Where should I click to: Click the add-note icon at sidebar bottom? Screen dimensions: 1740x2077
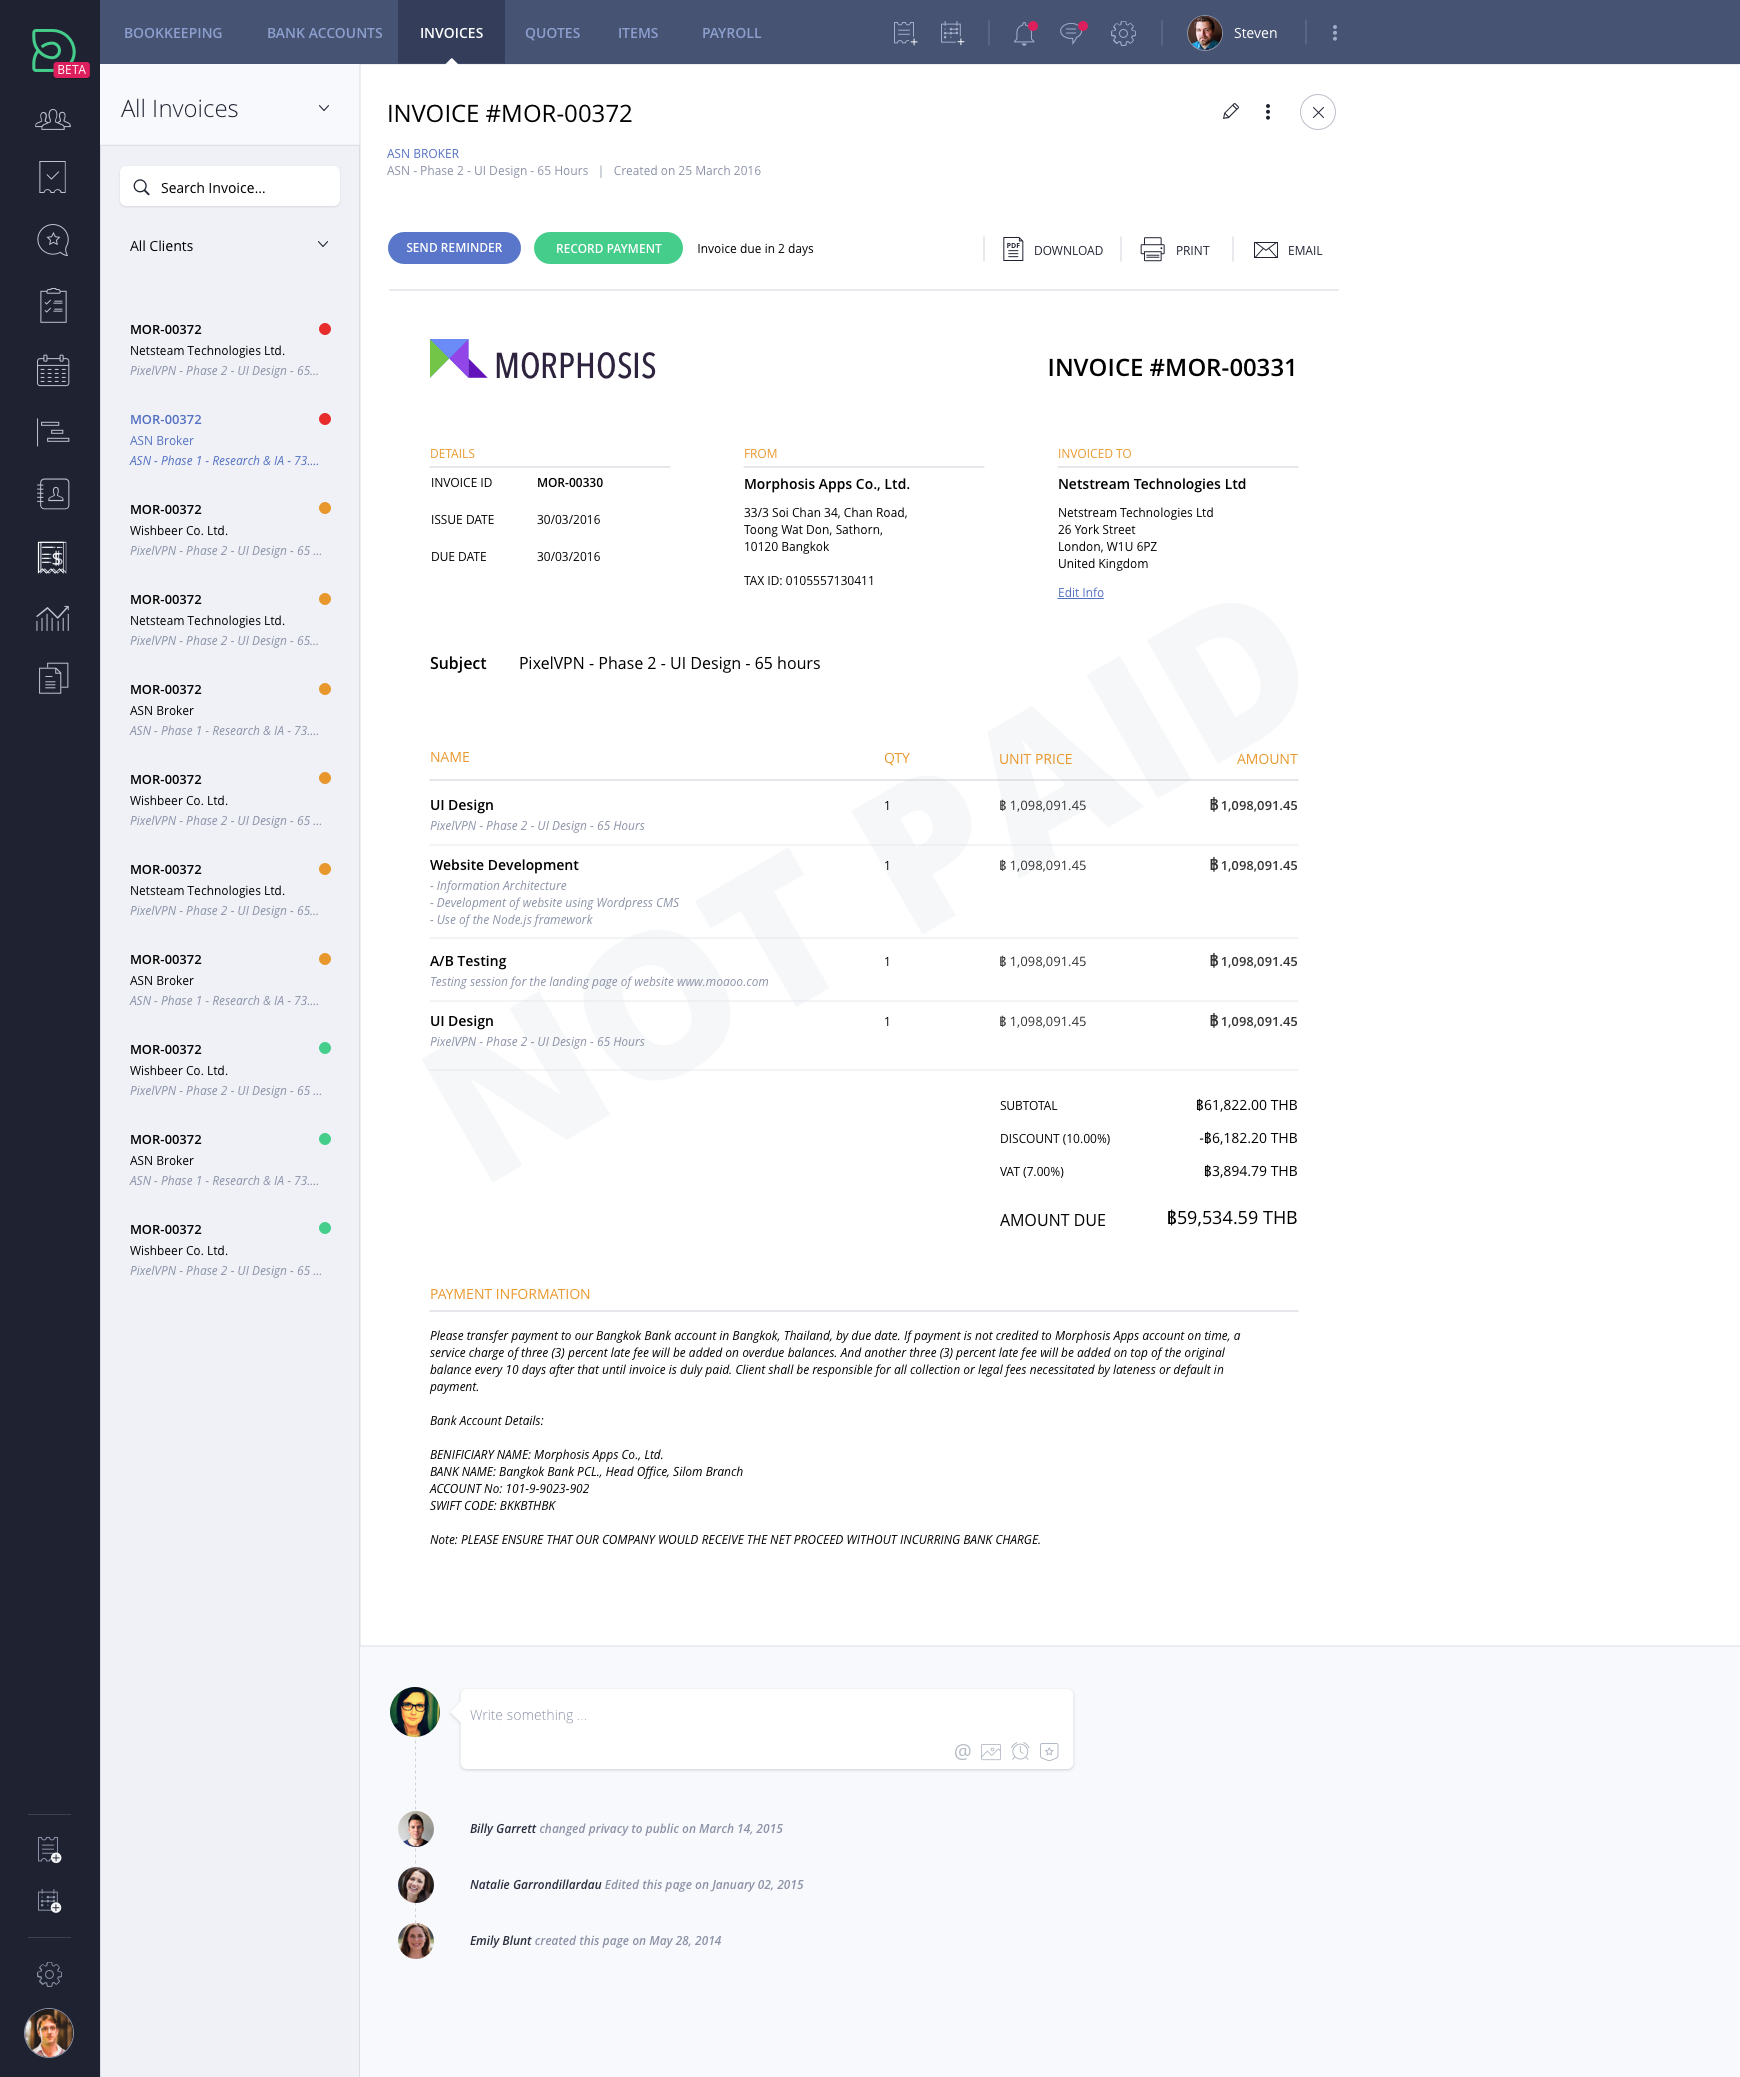tap(49, 1850)
